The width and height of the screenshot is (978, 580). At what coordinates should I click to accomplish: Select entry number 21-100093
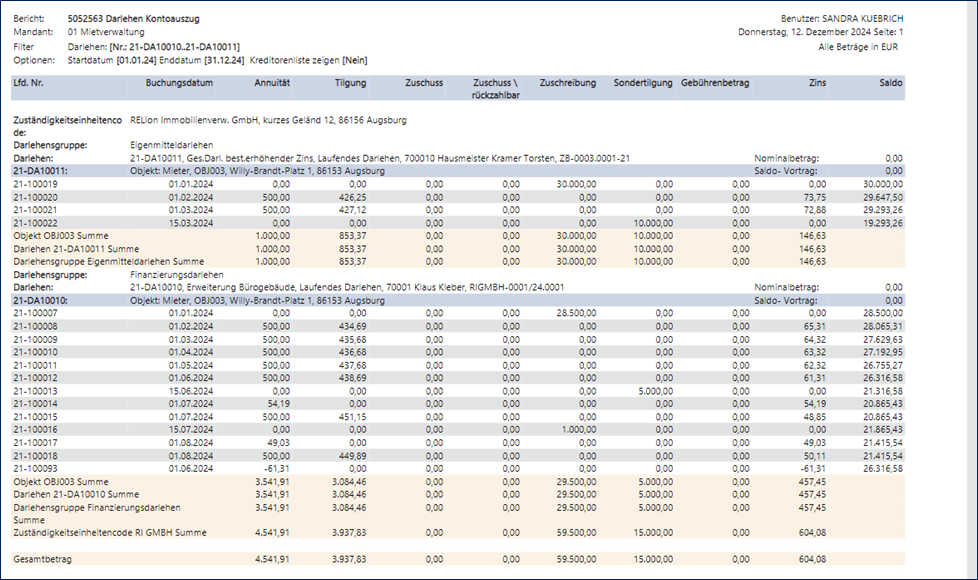[x=35, y=468]
